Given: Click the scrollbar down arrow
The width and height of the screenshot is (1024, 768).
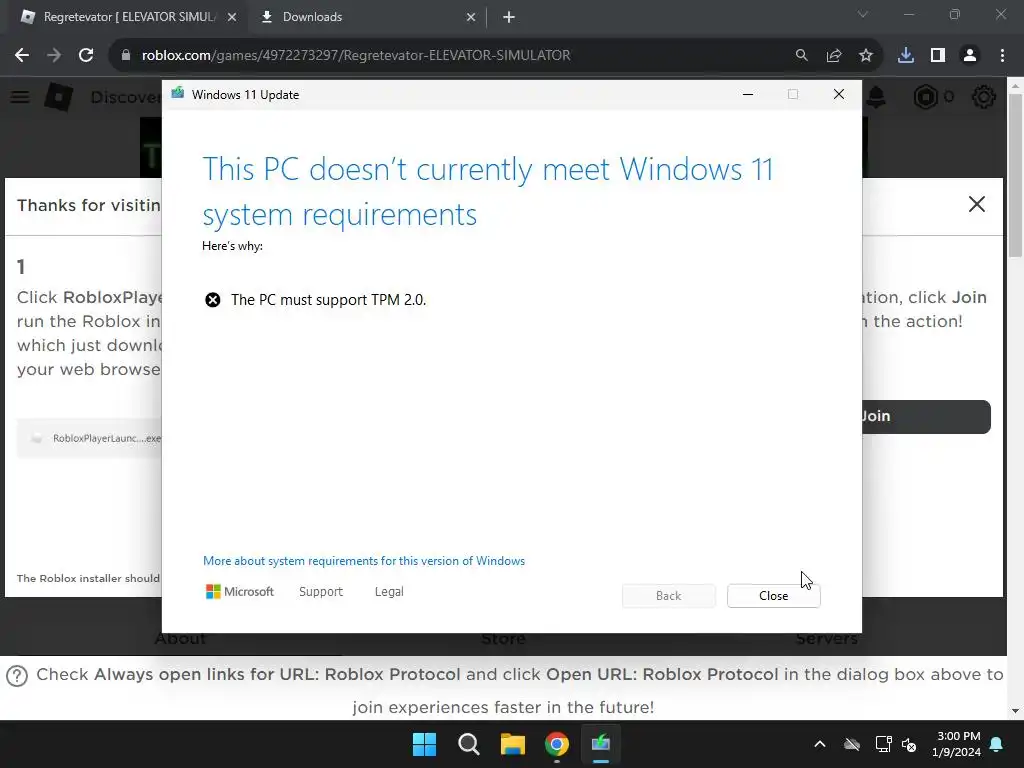Looking at the screenshot, I should point(1015,711).
